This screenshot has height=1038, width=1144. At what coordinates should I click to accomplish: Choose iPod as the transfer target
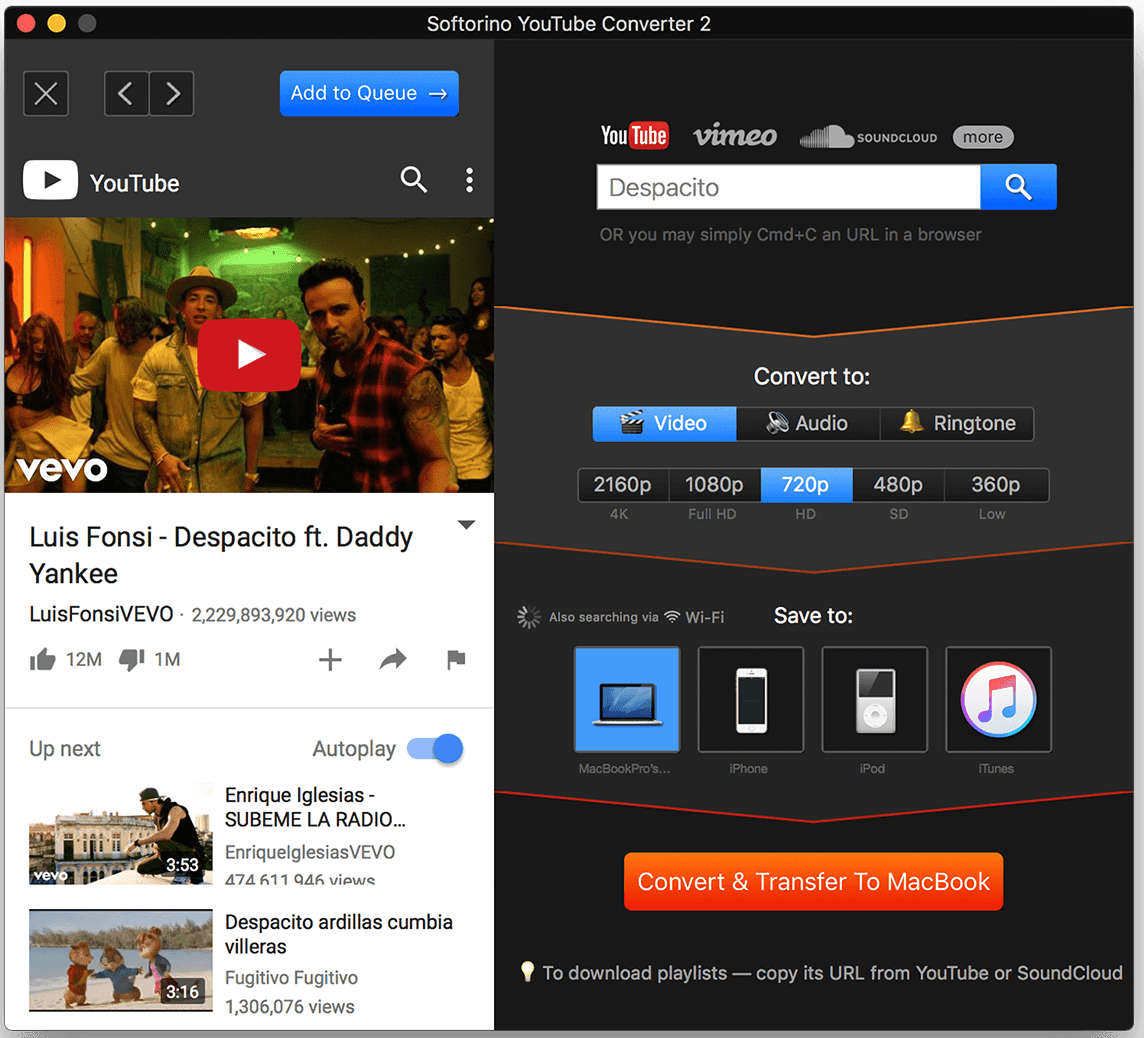874,699
